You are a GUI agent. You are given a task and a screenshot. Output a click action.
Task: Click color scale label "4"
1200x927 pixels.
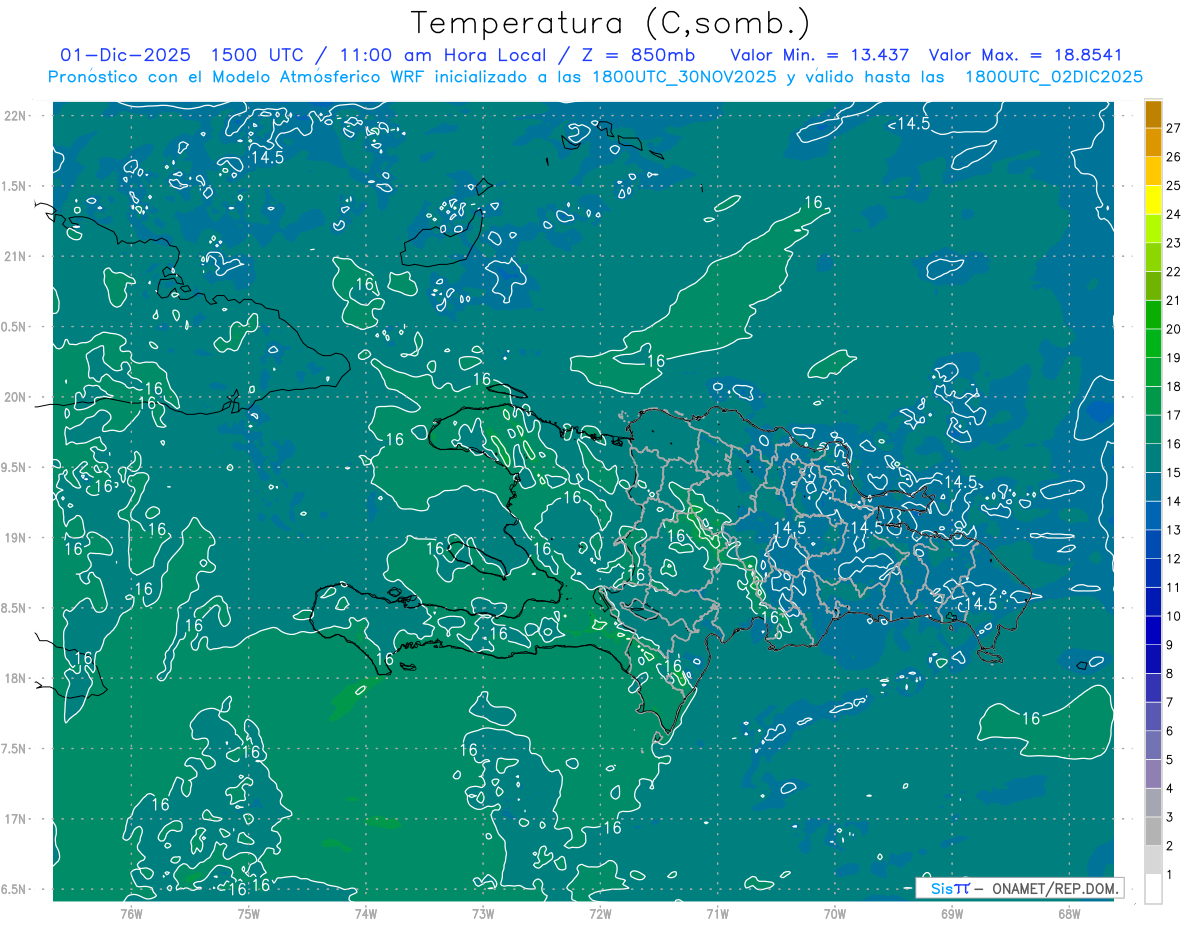(1170, 789)
